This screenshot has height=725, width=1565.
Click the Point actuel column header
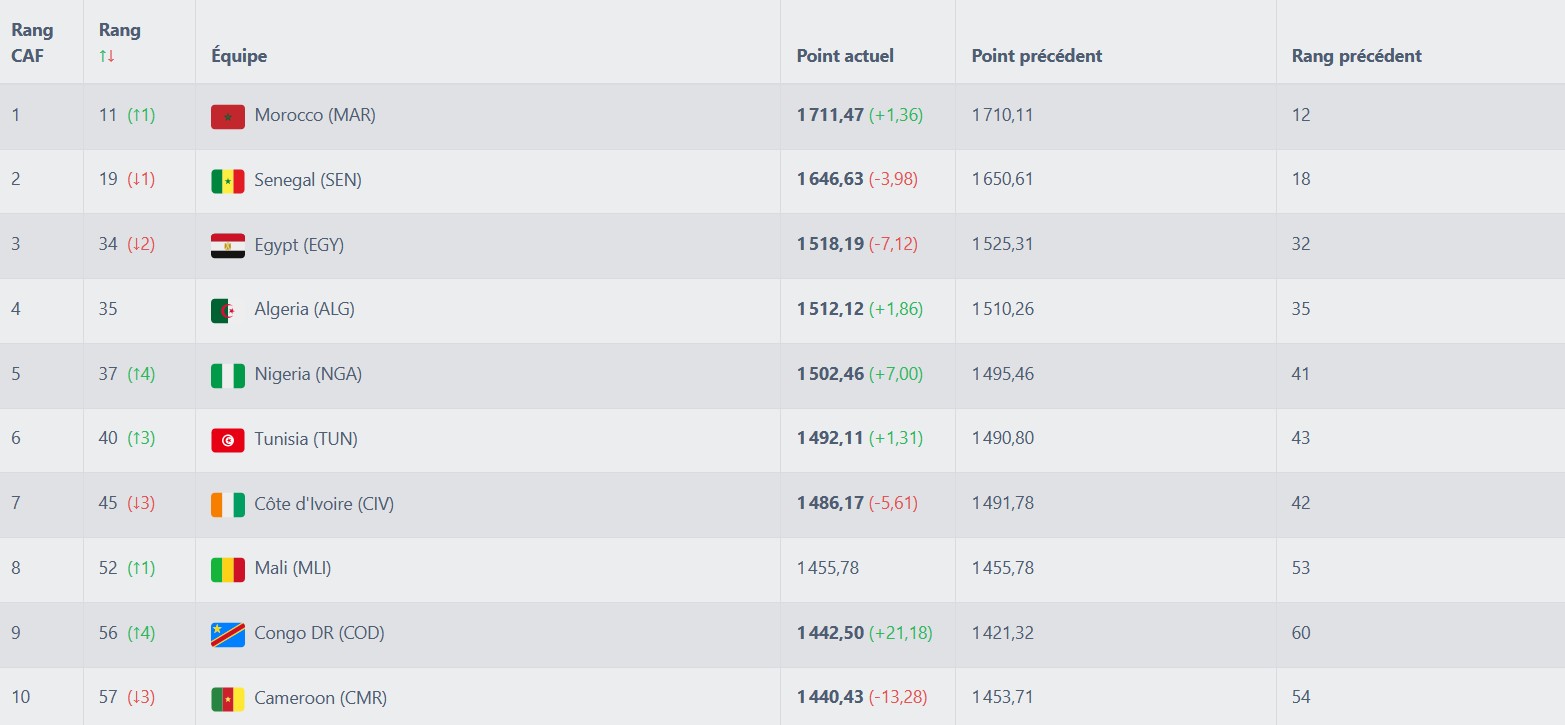(x=845, y=56)
